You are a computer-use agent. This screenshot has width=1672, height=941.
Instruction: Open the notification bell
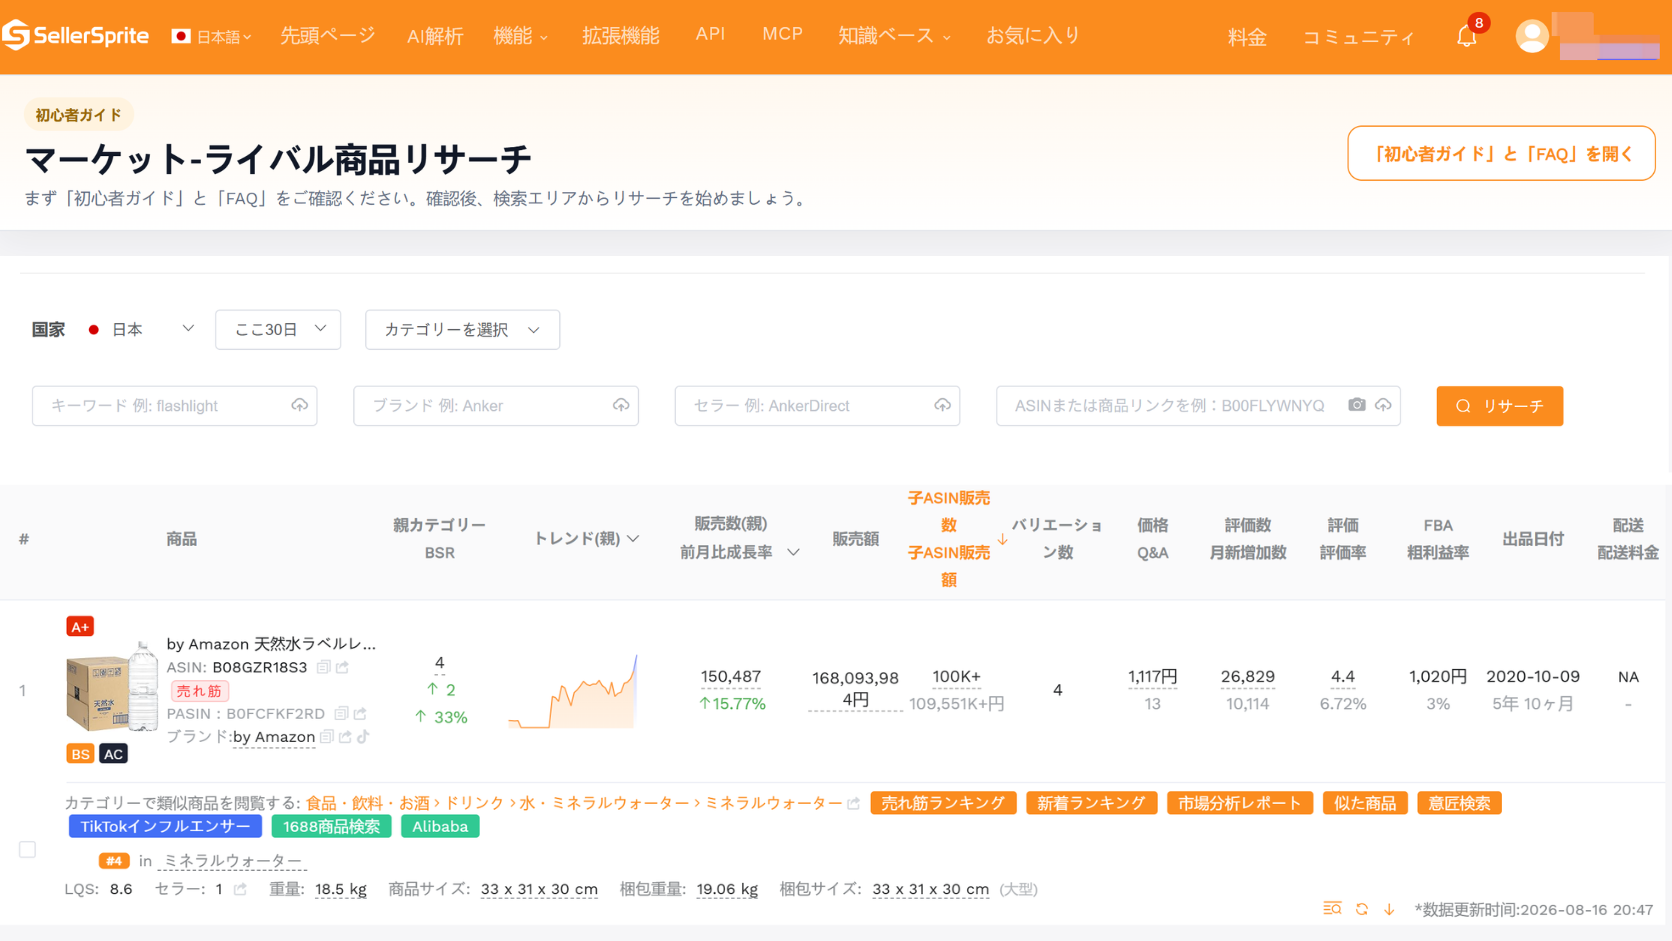[x=1466, y=37]
